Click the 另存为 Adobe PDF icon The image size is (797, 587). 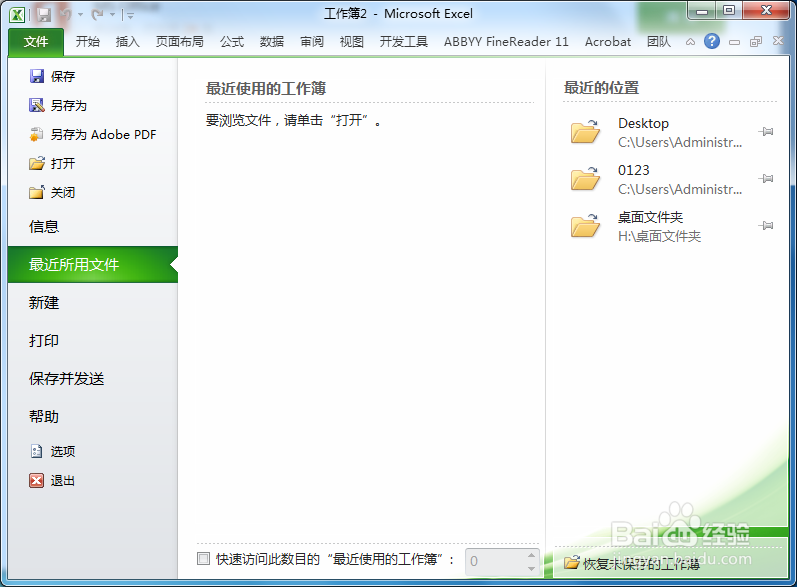pos(37,134)
